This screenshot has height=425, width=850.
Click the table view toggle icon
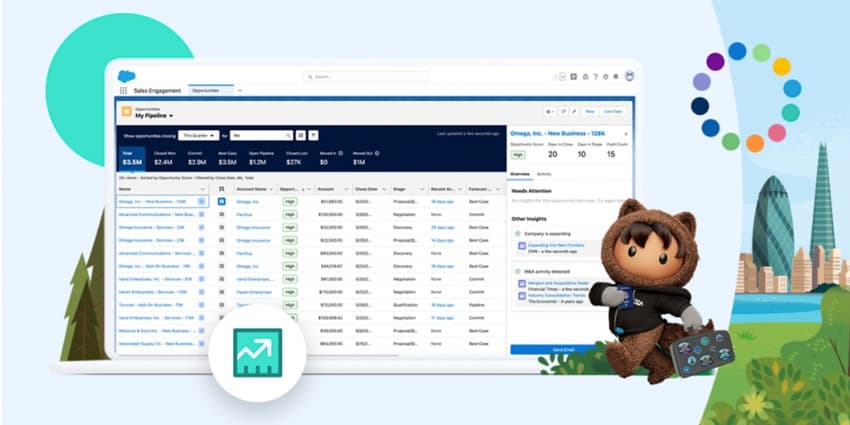301,136
